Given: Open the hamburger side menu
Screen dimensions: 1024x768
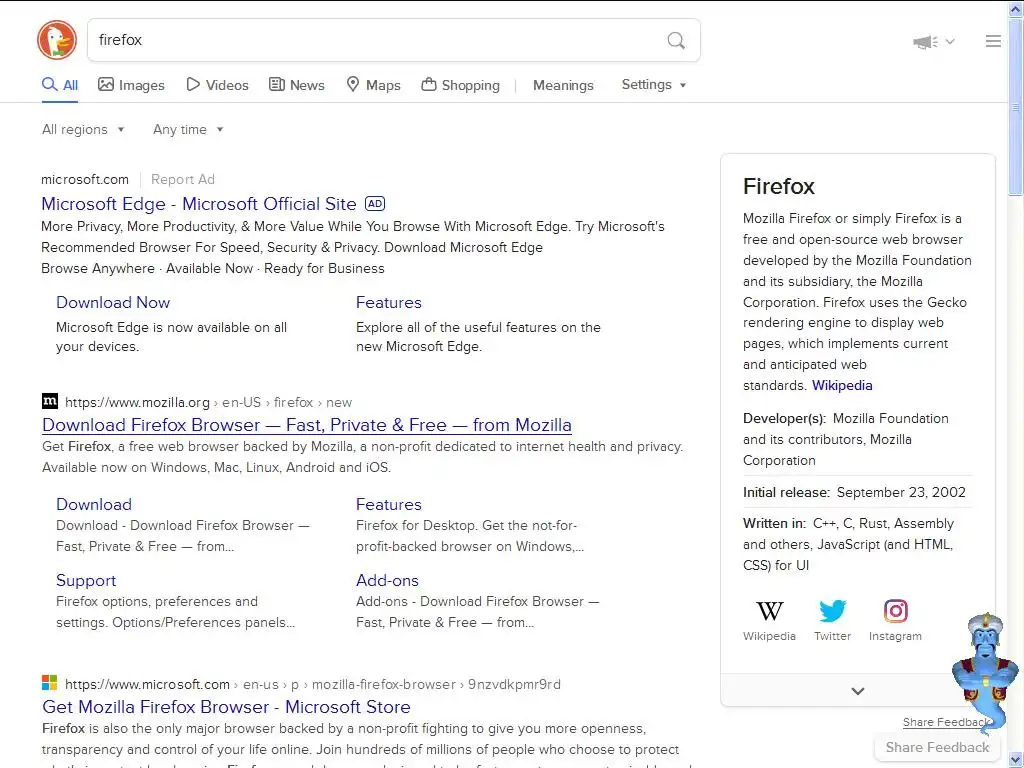Looking at the screenshot, I should [x=993, y=41].
